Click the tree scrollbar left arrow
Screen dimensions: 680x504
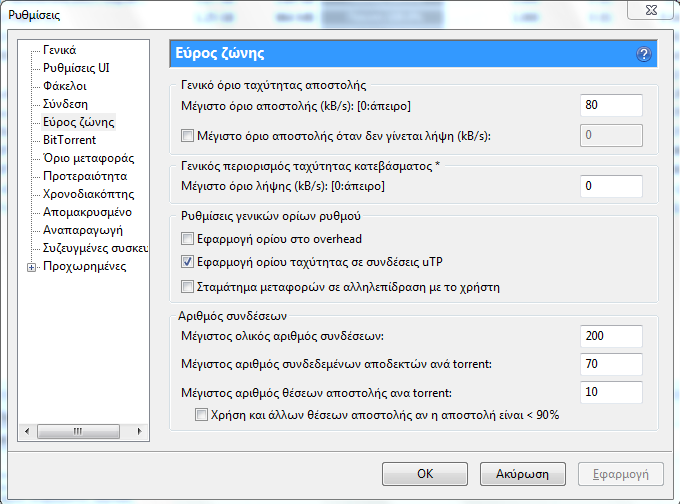[27, 431]
